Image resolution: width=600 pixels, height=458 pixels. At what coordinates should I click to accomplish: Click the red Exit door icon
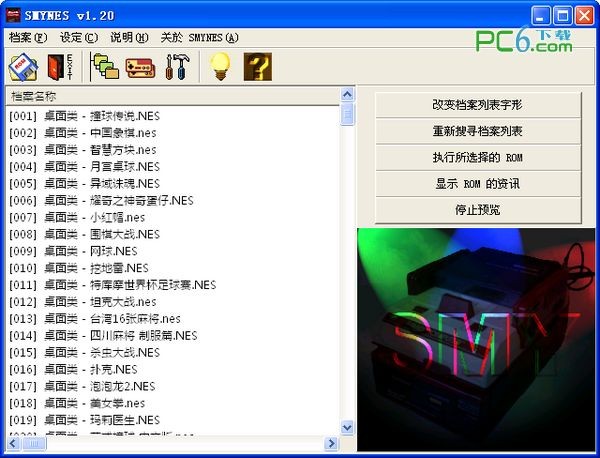click(60, 67)
